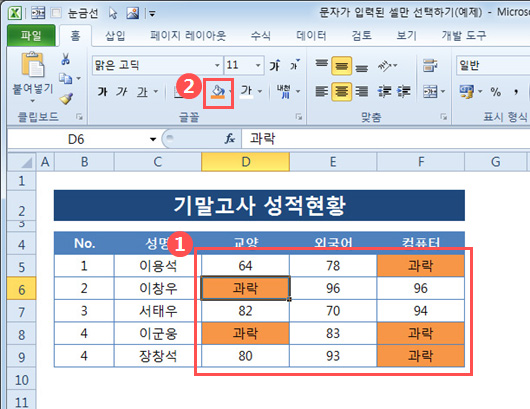Select column D header

click(246, 162)
